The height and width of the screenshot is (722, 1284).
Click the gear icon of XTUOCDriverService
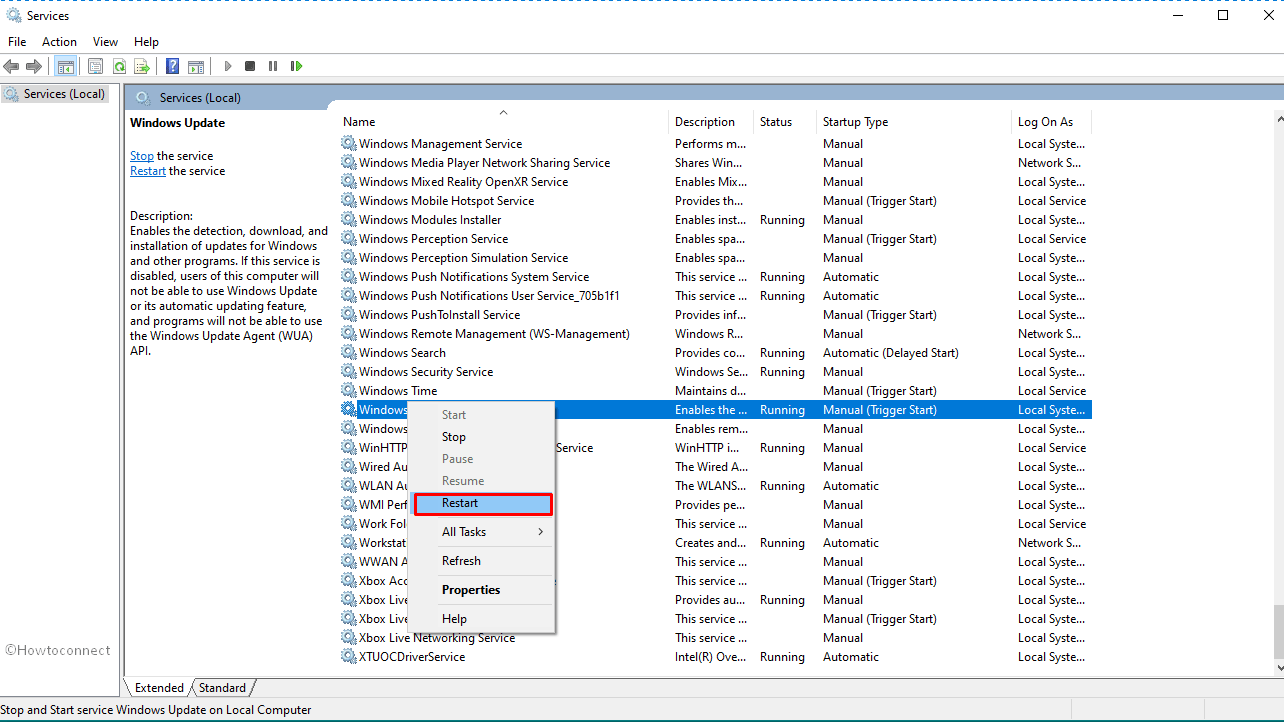point(348,656)
